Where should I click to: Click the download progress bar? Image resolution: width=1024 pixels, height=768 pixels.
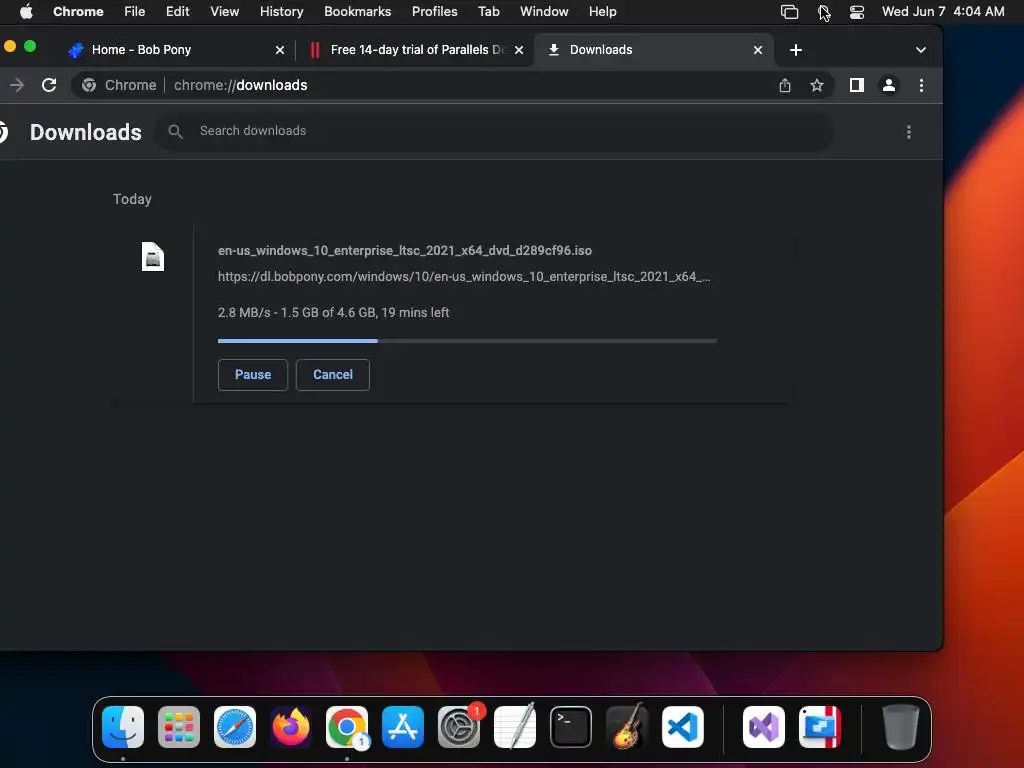(468, 340)
